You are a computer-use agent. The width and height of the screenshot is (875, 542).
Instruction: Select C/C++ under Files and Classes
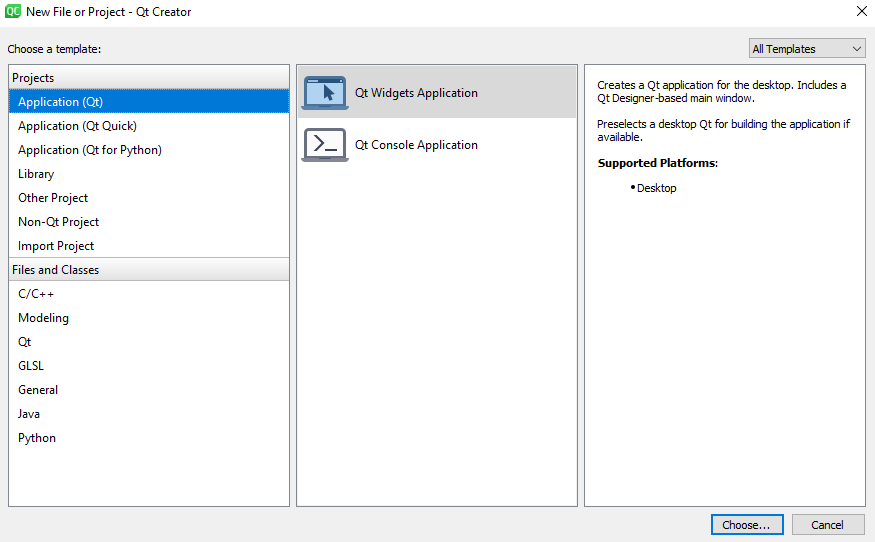point(36,294)
